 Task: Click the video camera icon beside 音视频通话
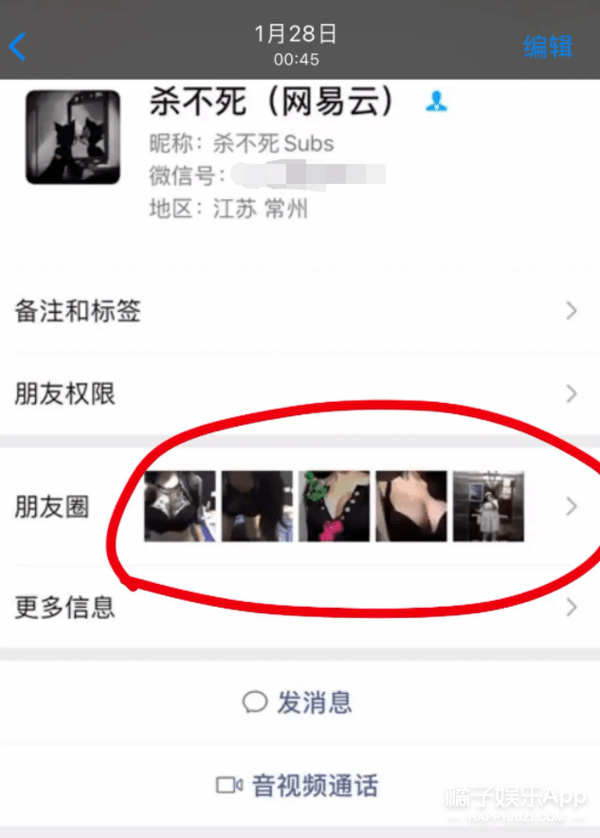pyautogui.click(x=229, y=785)
